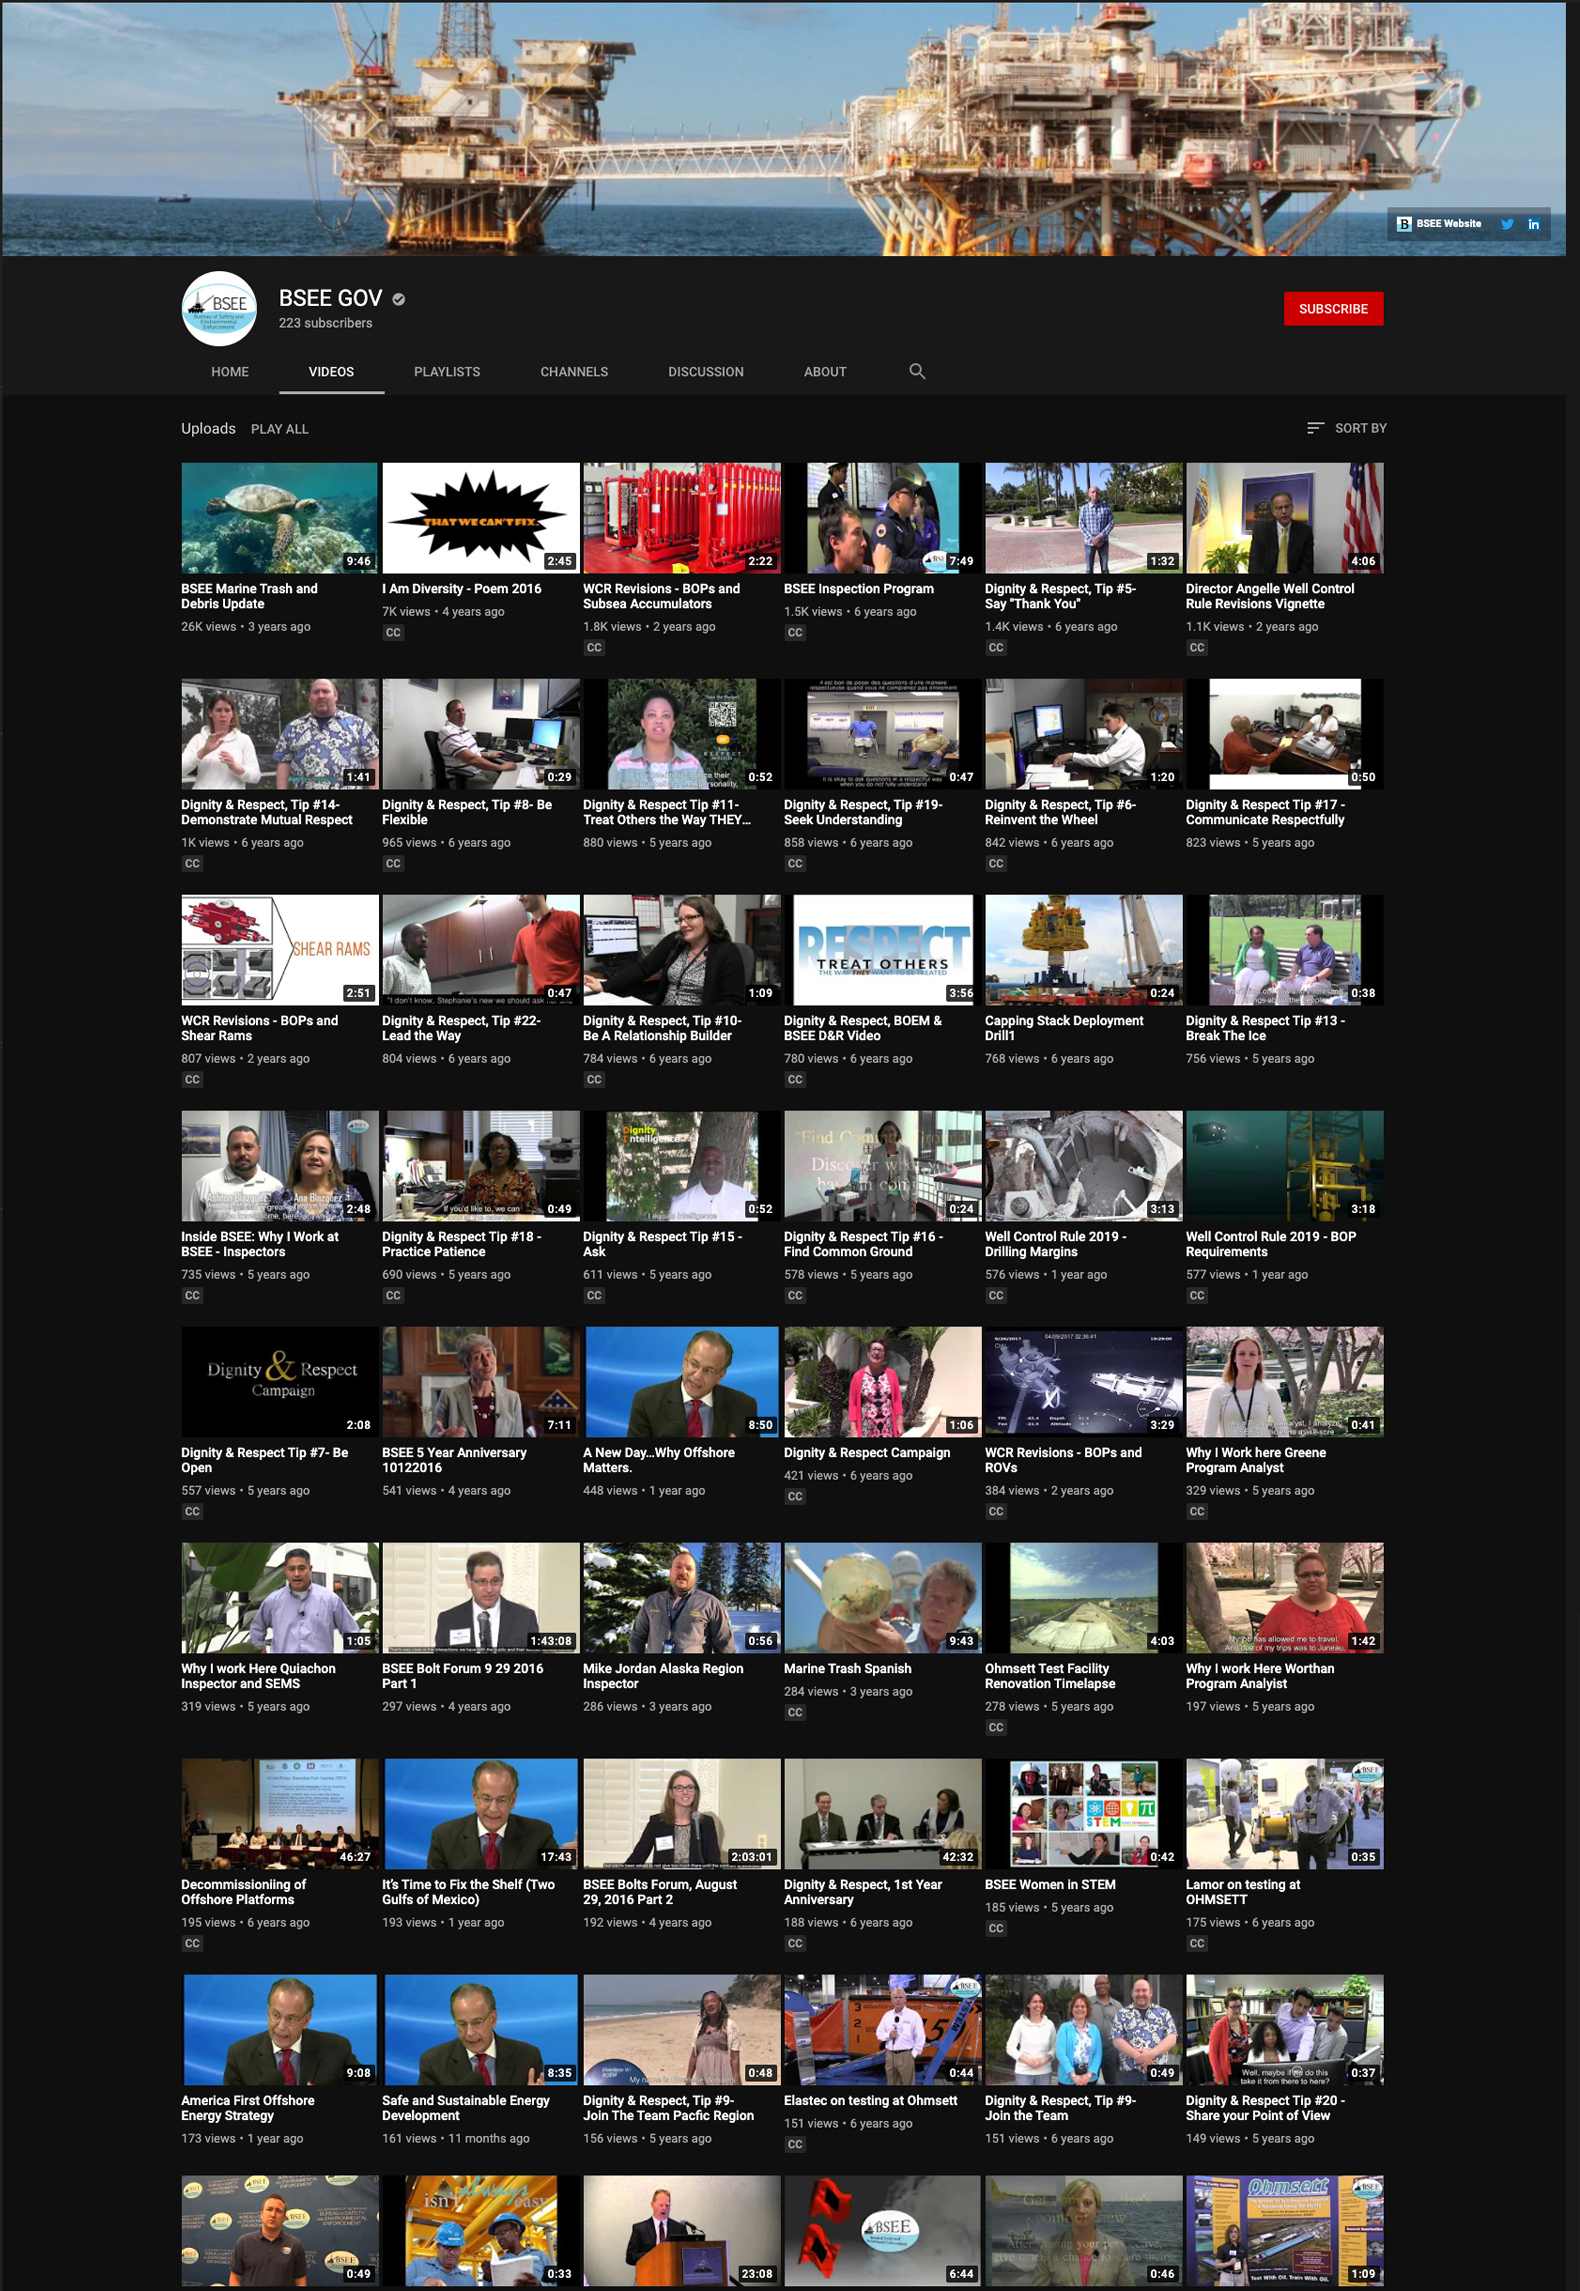Image resolution: width=1580 pixels, height=2291 pixels.
Task: Open Well Control Rule 2019 BOP Requirements thumbnail
Action: [x=1285, y=1166]
